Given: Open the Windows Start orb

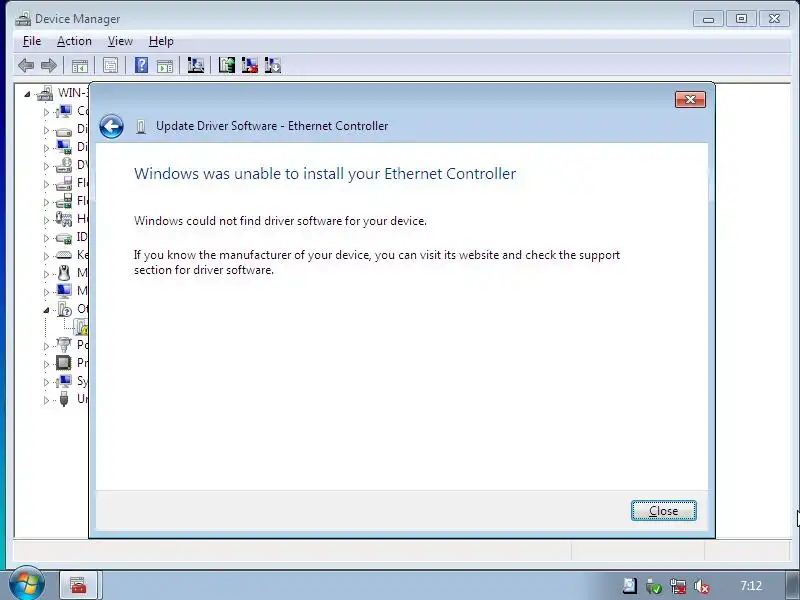Looking at the screenshot, I should (x=27, y=583).
